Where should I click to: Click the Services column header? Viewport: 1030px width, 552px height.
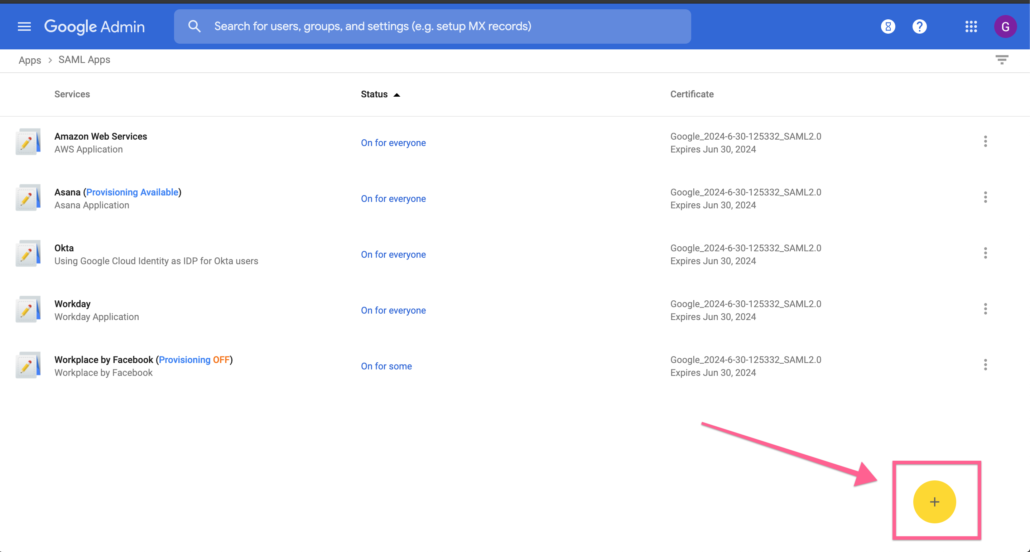pos(72,94)
